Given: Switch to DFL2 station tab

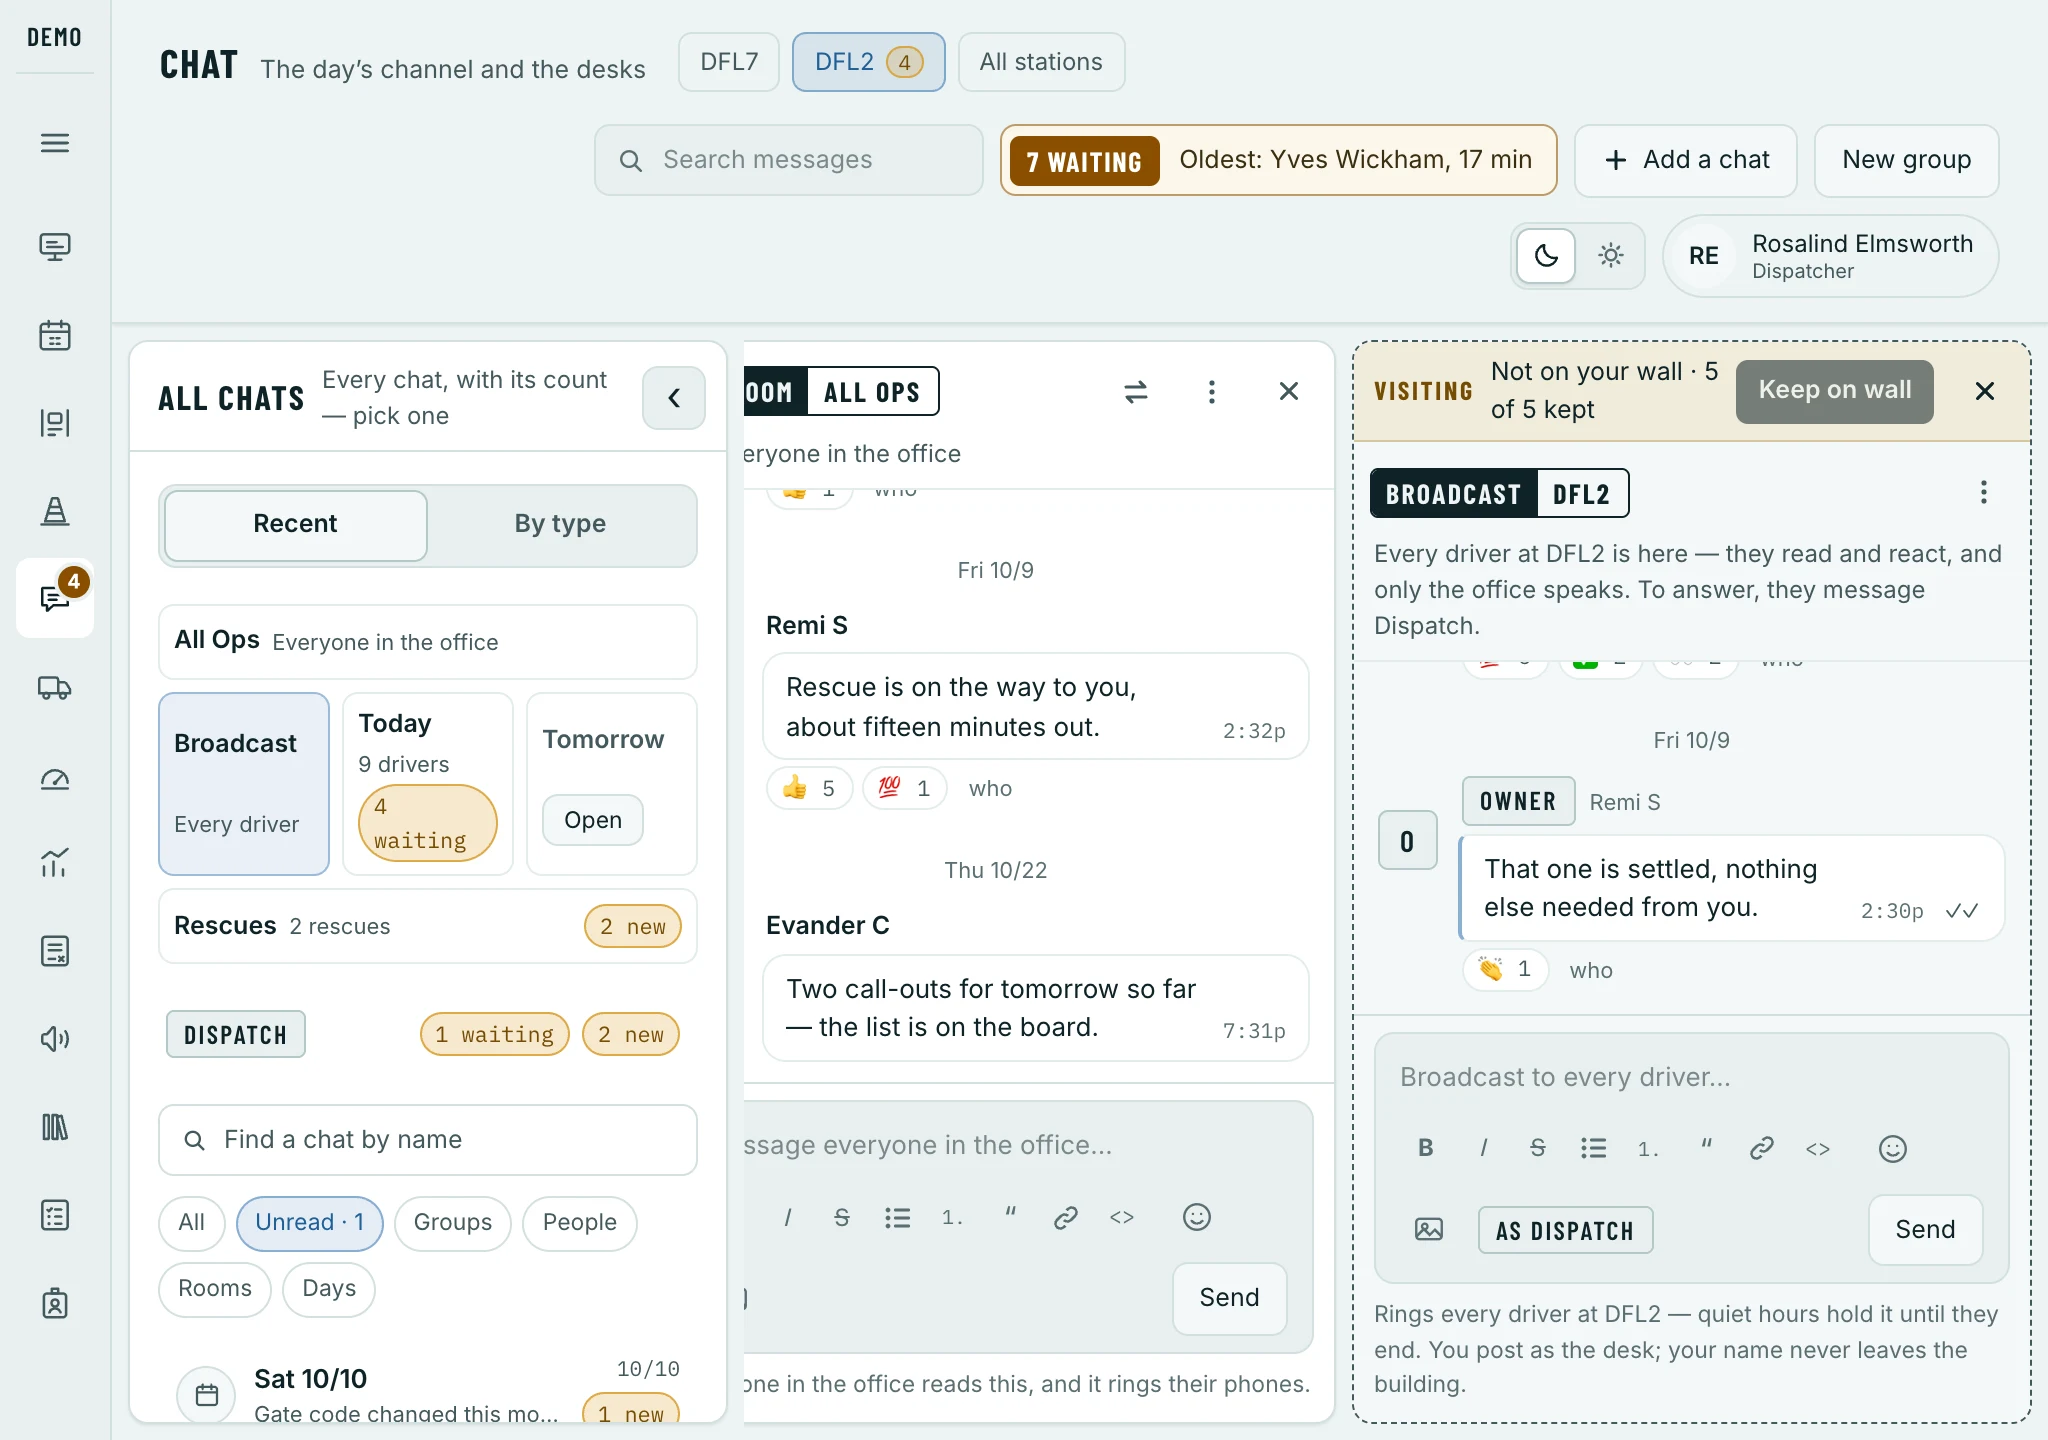Looking at the screenshot, I should click(869, 62).
